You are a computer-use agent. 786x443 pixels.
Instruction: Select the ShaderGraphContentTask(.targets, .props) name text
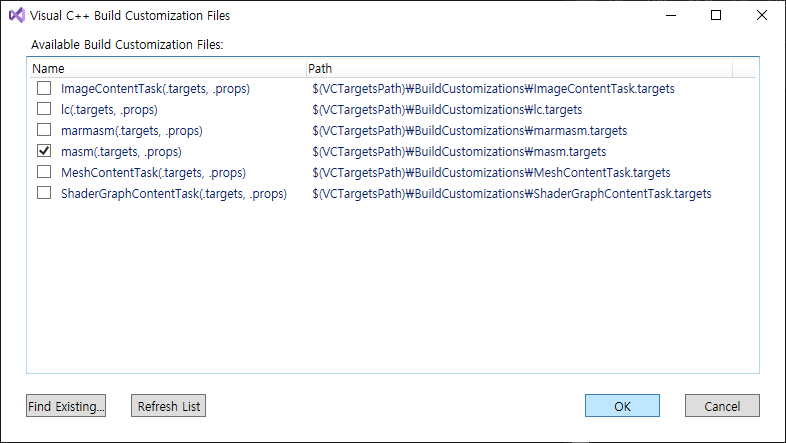(174, 194)
